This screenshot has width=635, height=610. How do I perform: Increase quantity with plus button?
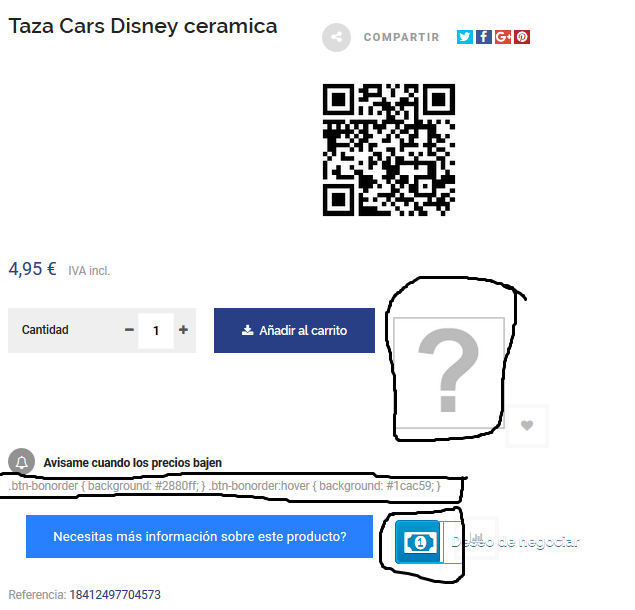point(183,330)
